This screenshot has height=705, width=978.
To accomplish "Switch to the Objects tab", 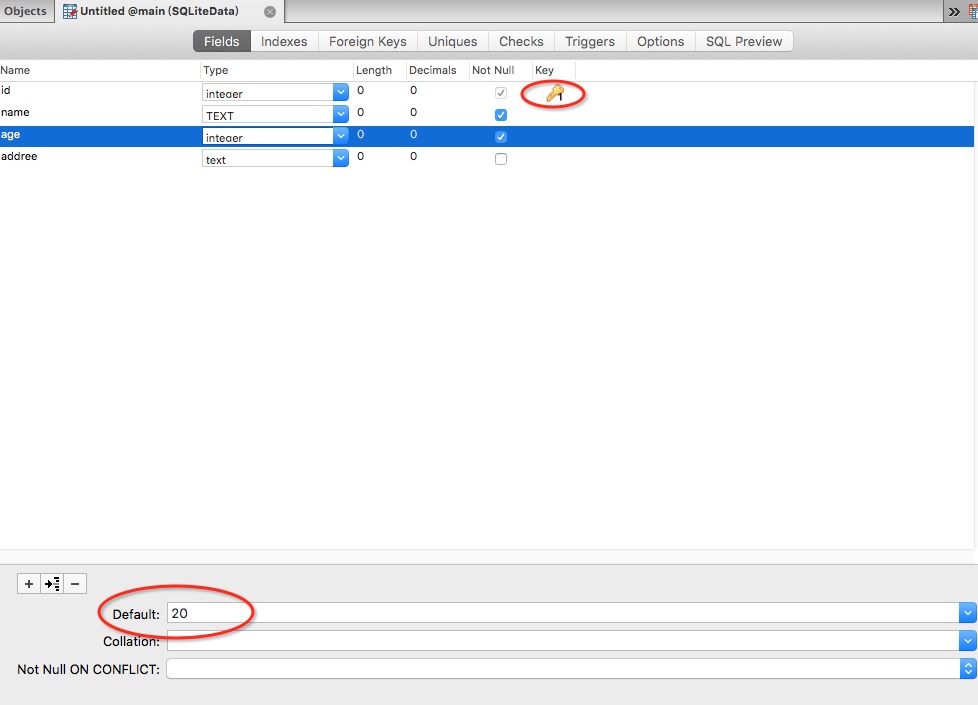I will 26,11.
